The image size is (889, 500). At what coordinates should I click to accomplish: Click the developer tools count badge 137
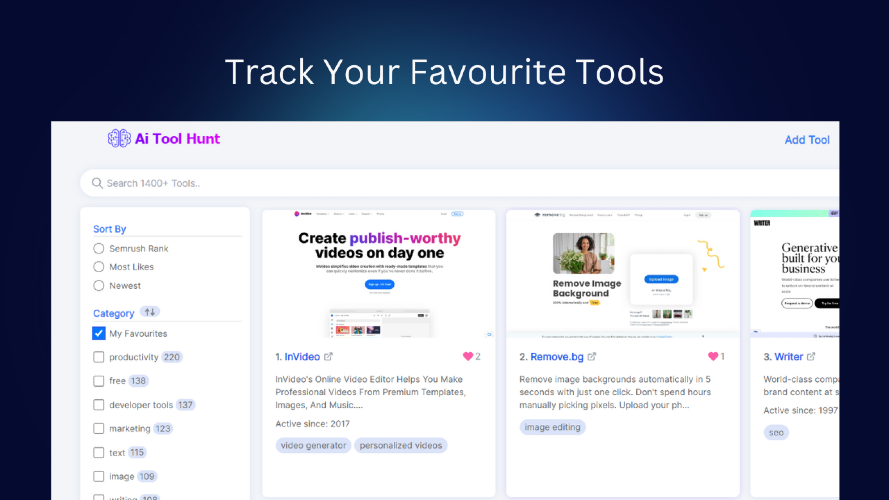click(185, 405)
